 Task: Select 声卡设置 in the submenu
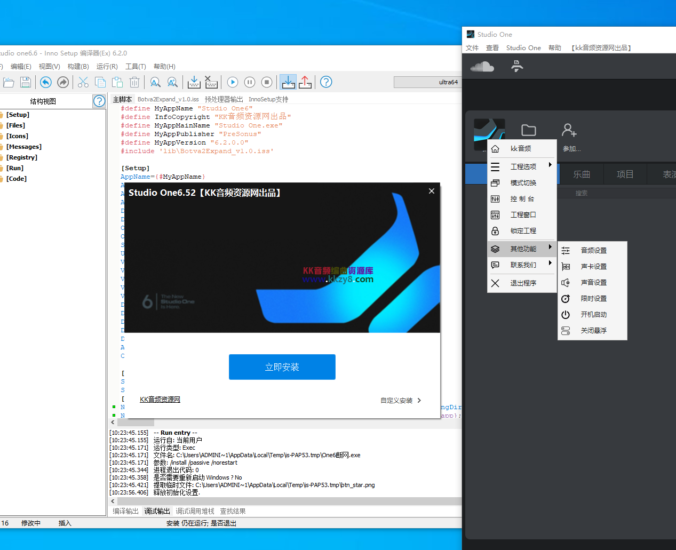tap(592, 266)
